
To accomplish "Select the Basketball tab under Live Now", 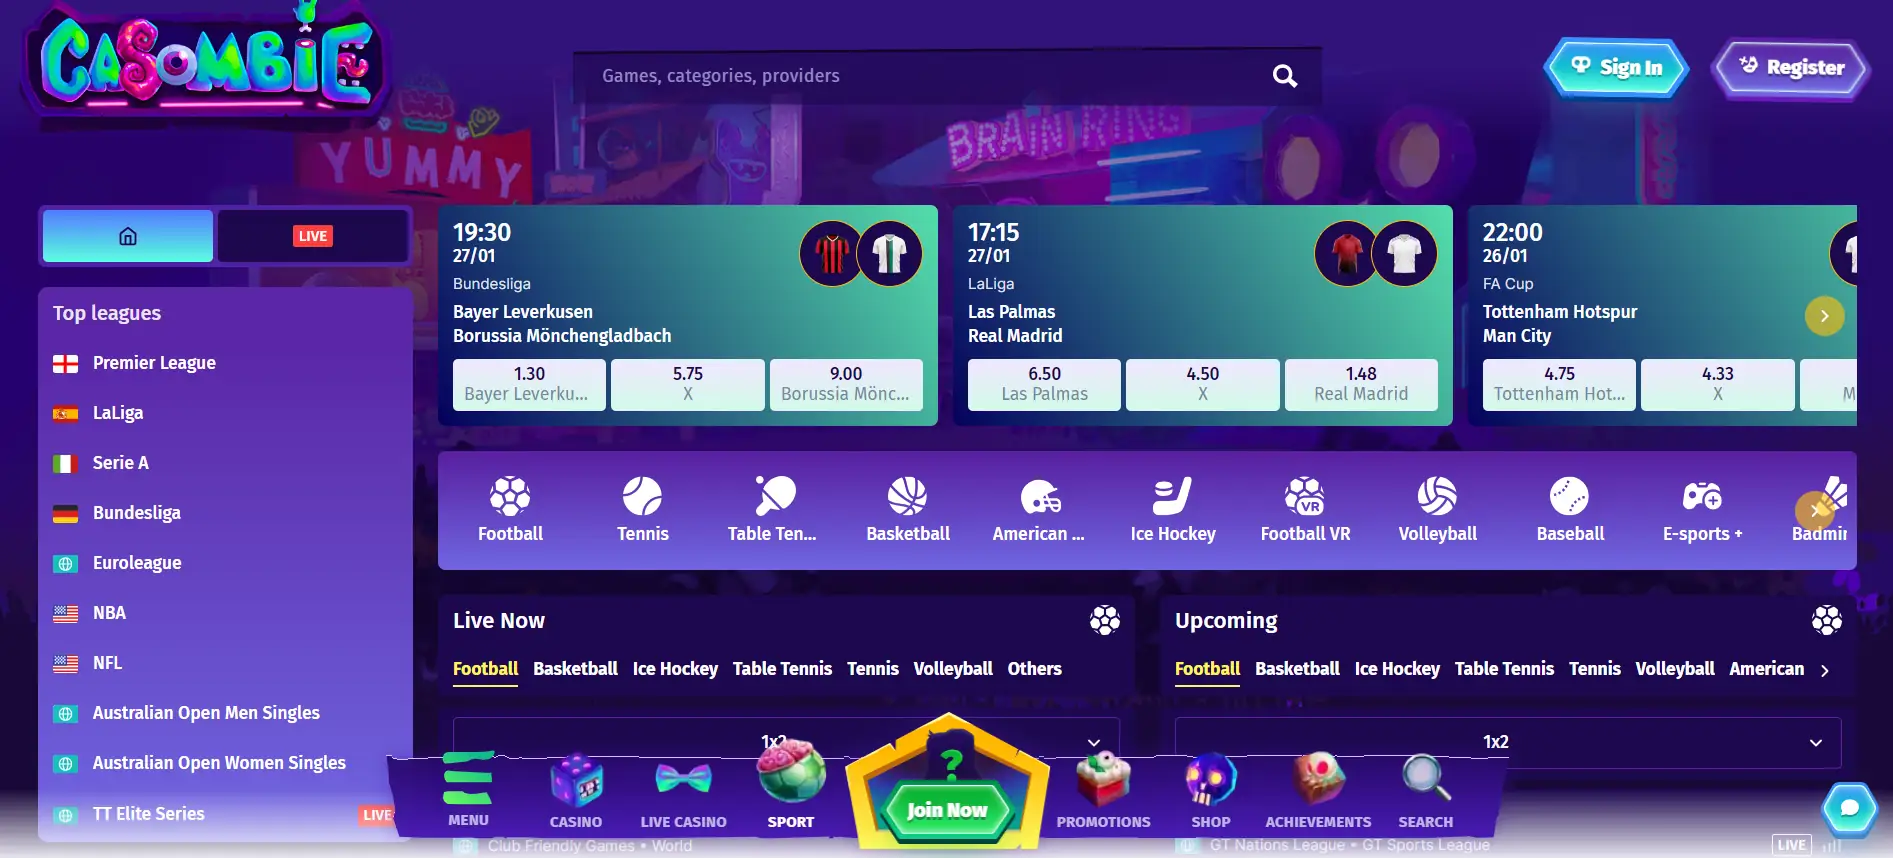I will click(575, 669).
